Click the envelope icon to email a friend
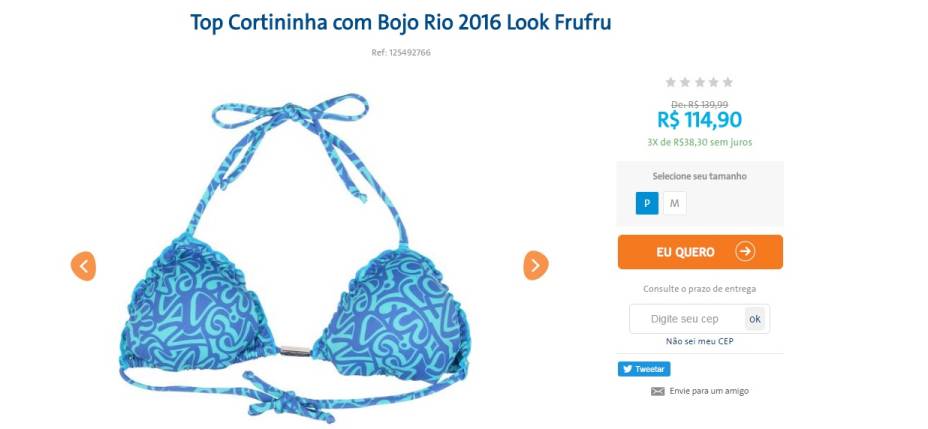 (658, 391)
